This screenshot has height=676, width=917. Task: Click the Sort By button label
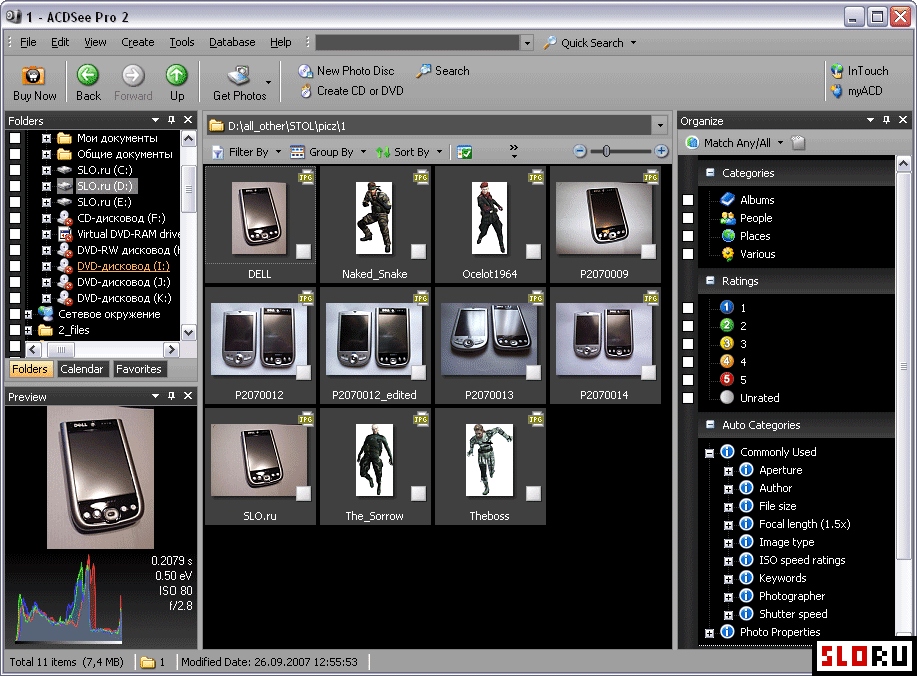412,152
